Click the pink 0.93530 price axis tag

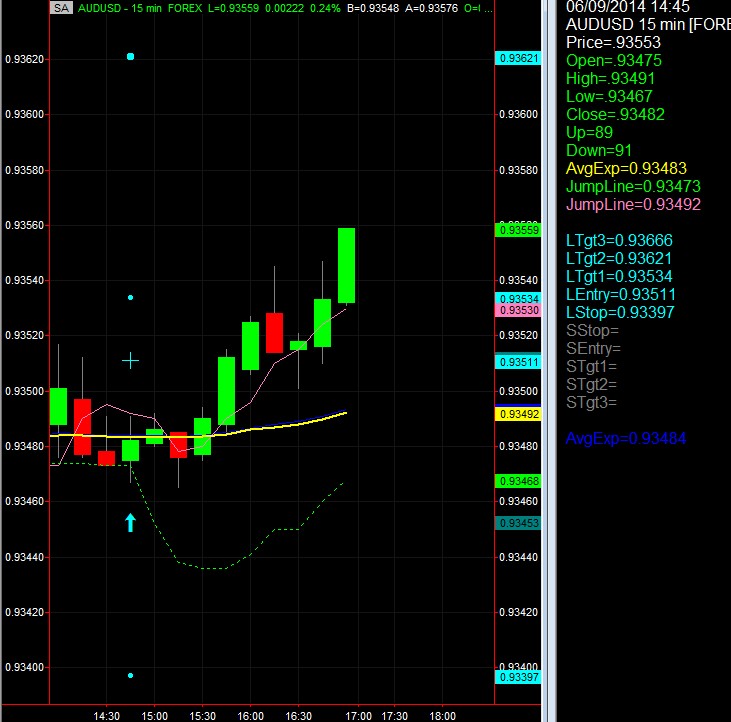coord(518,310)
